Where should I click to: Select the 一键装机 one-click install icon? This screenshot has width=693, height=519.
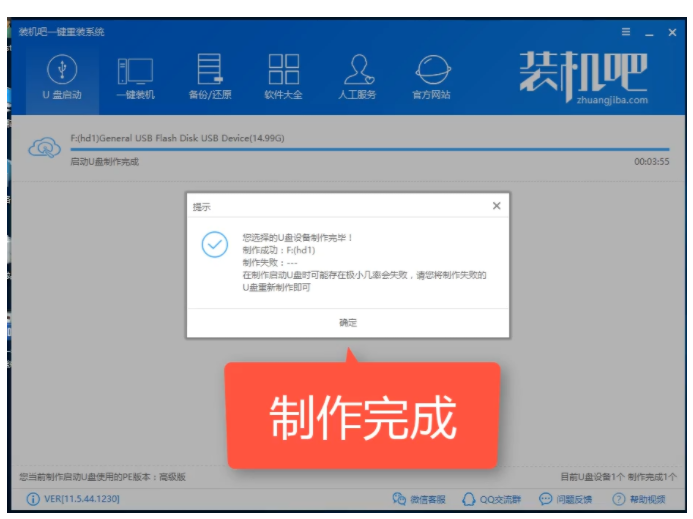[135, 77]
